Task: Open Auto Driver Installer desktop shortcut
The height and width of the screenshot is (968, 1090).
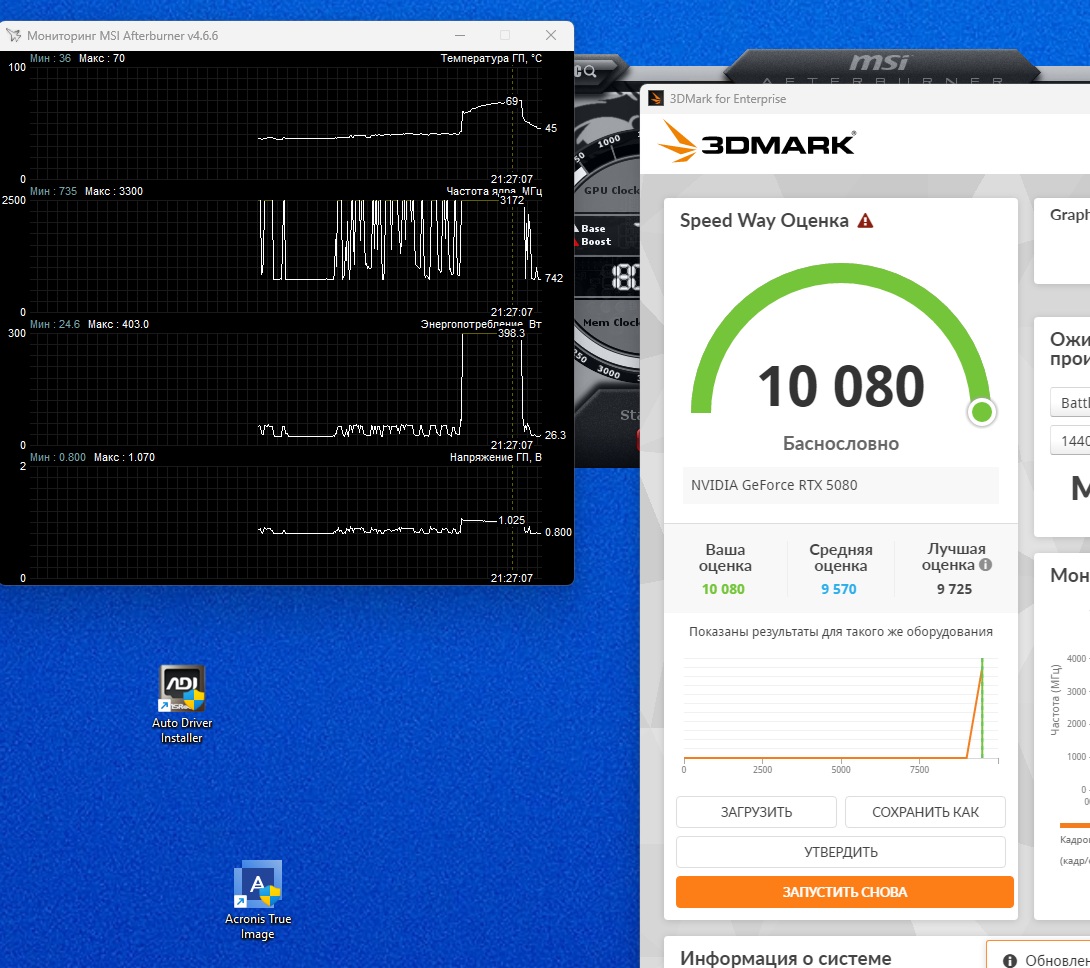Action: [x=182, y=704]
